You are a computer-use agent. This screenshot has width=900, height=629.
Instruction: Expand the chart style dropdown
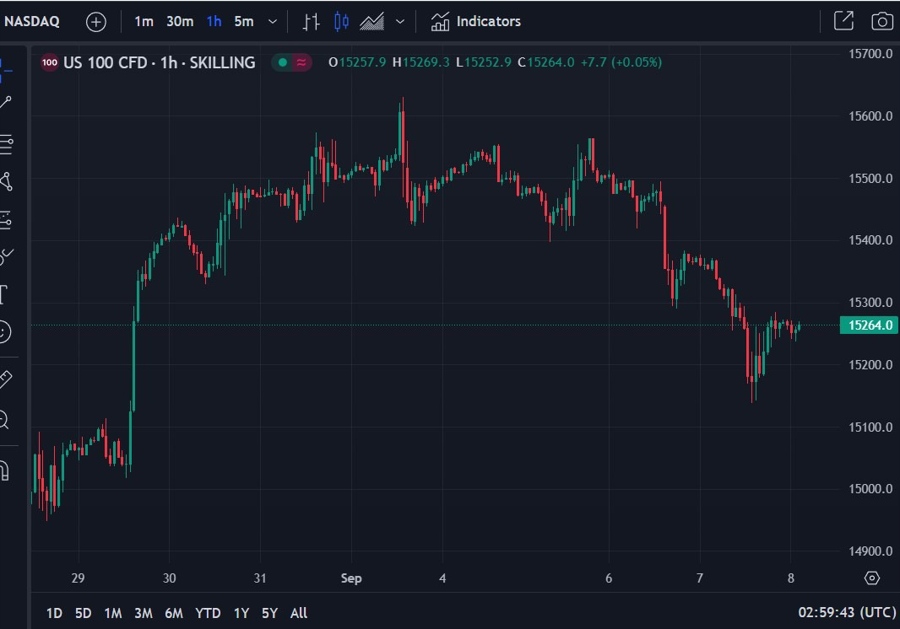[x=400, y=22]
